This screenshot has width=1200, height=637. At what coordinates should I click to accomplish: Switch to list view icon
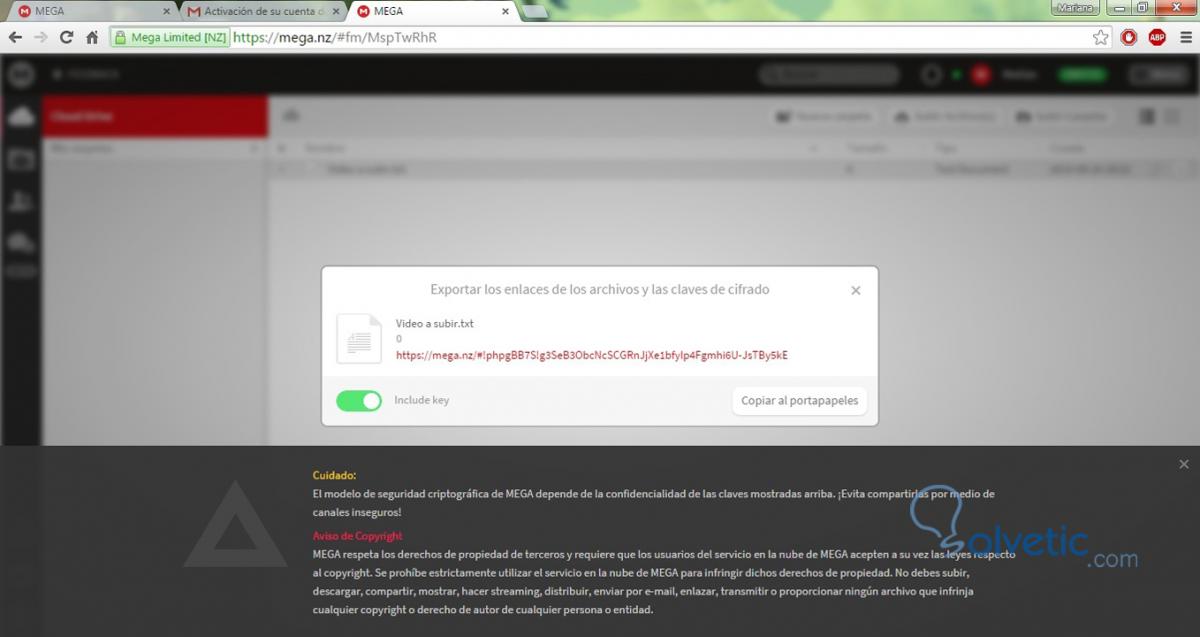tap(1147, 116)
